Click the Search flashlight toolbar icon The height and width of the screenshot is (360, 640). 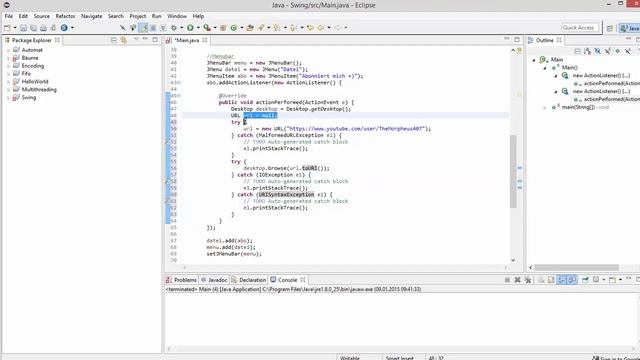(x=261, y=28)
